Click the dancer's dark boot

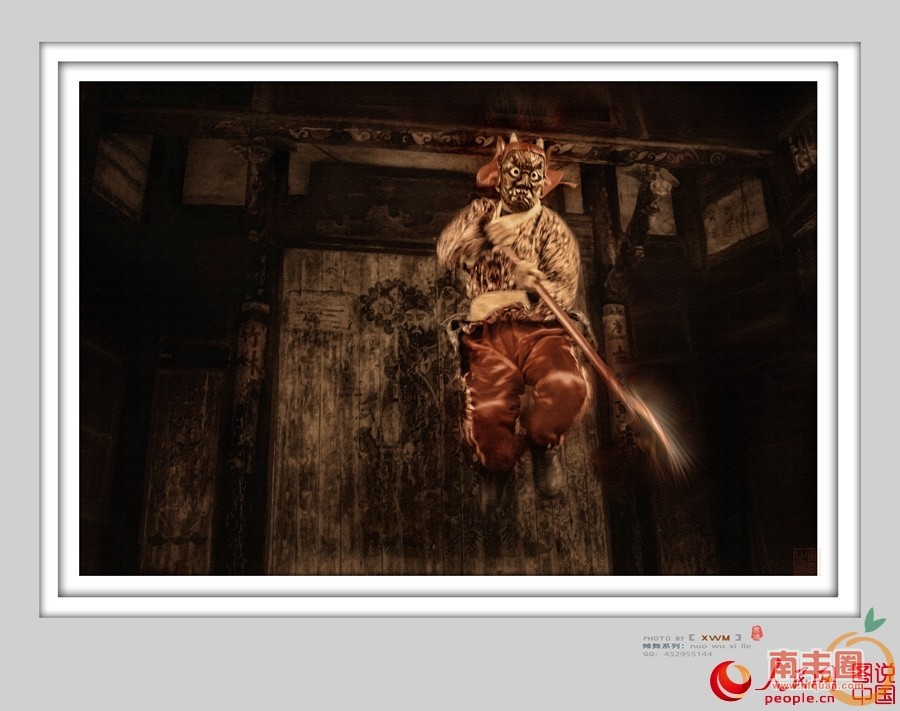point(548,470)
